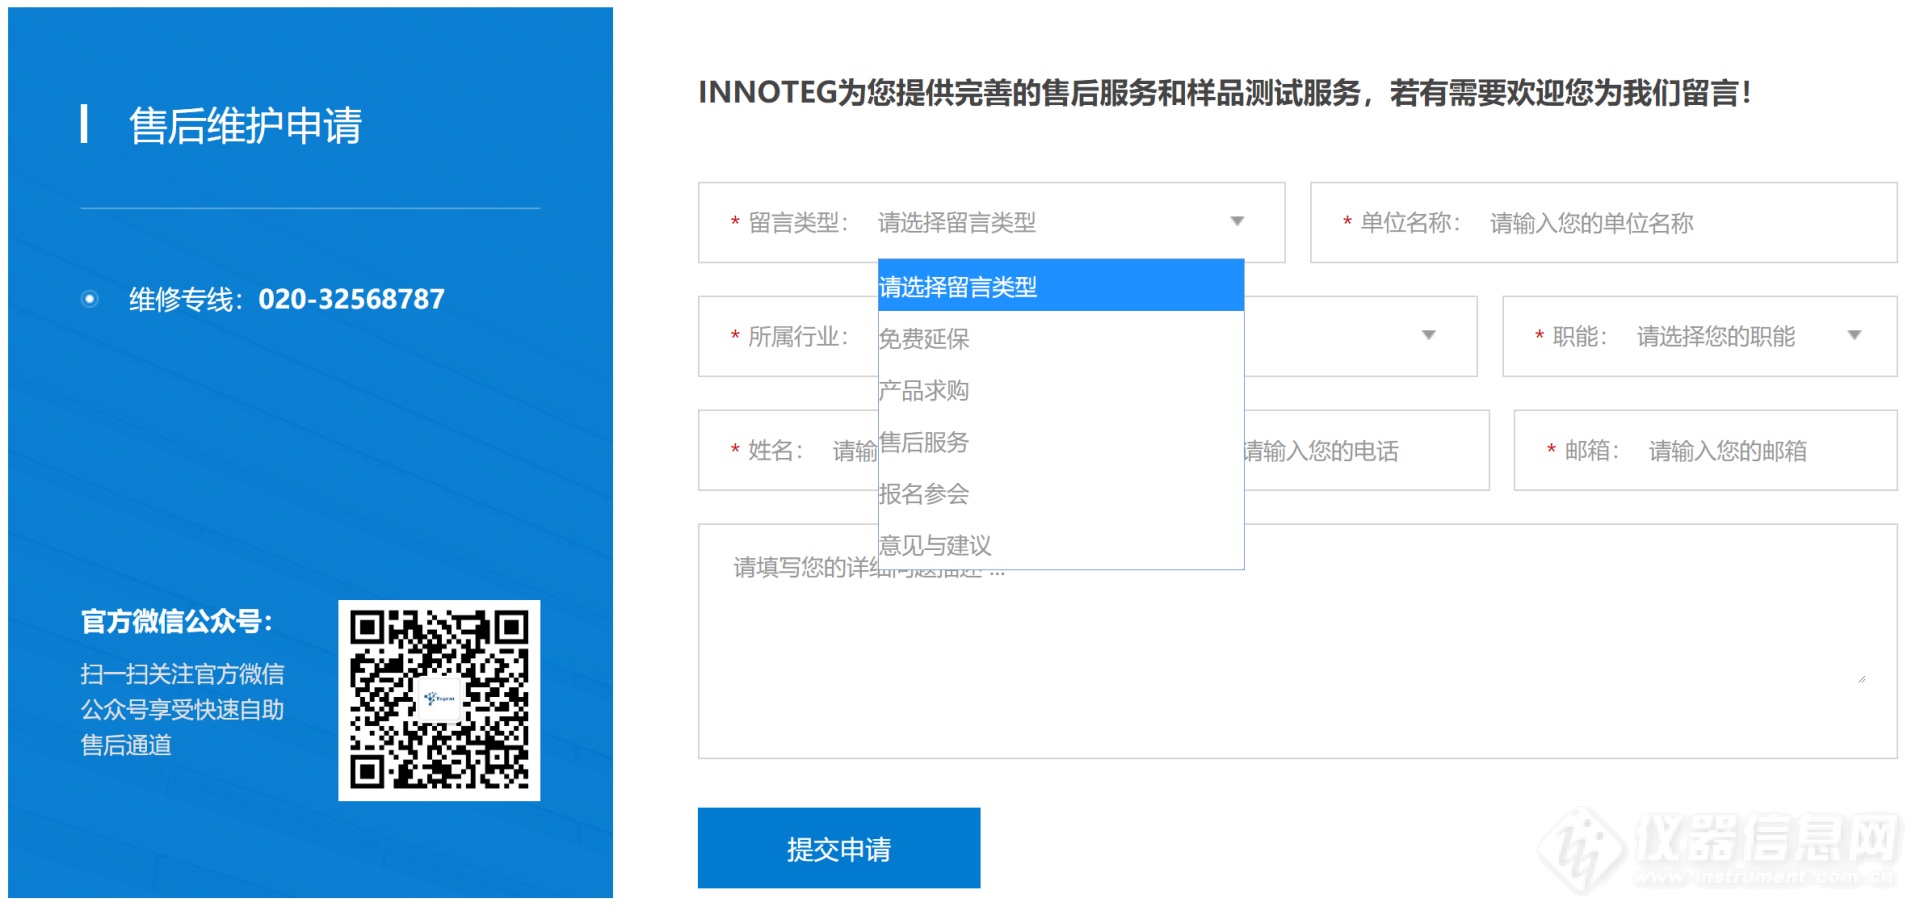
Task: Click the textarea resize handle corner
Action: coord(1861,679)
